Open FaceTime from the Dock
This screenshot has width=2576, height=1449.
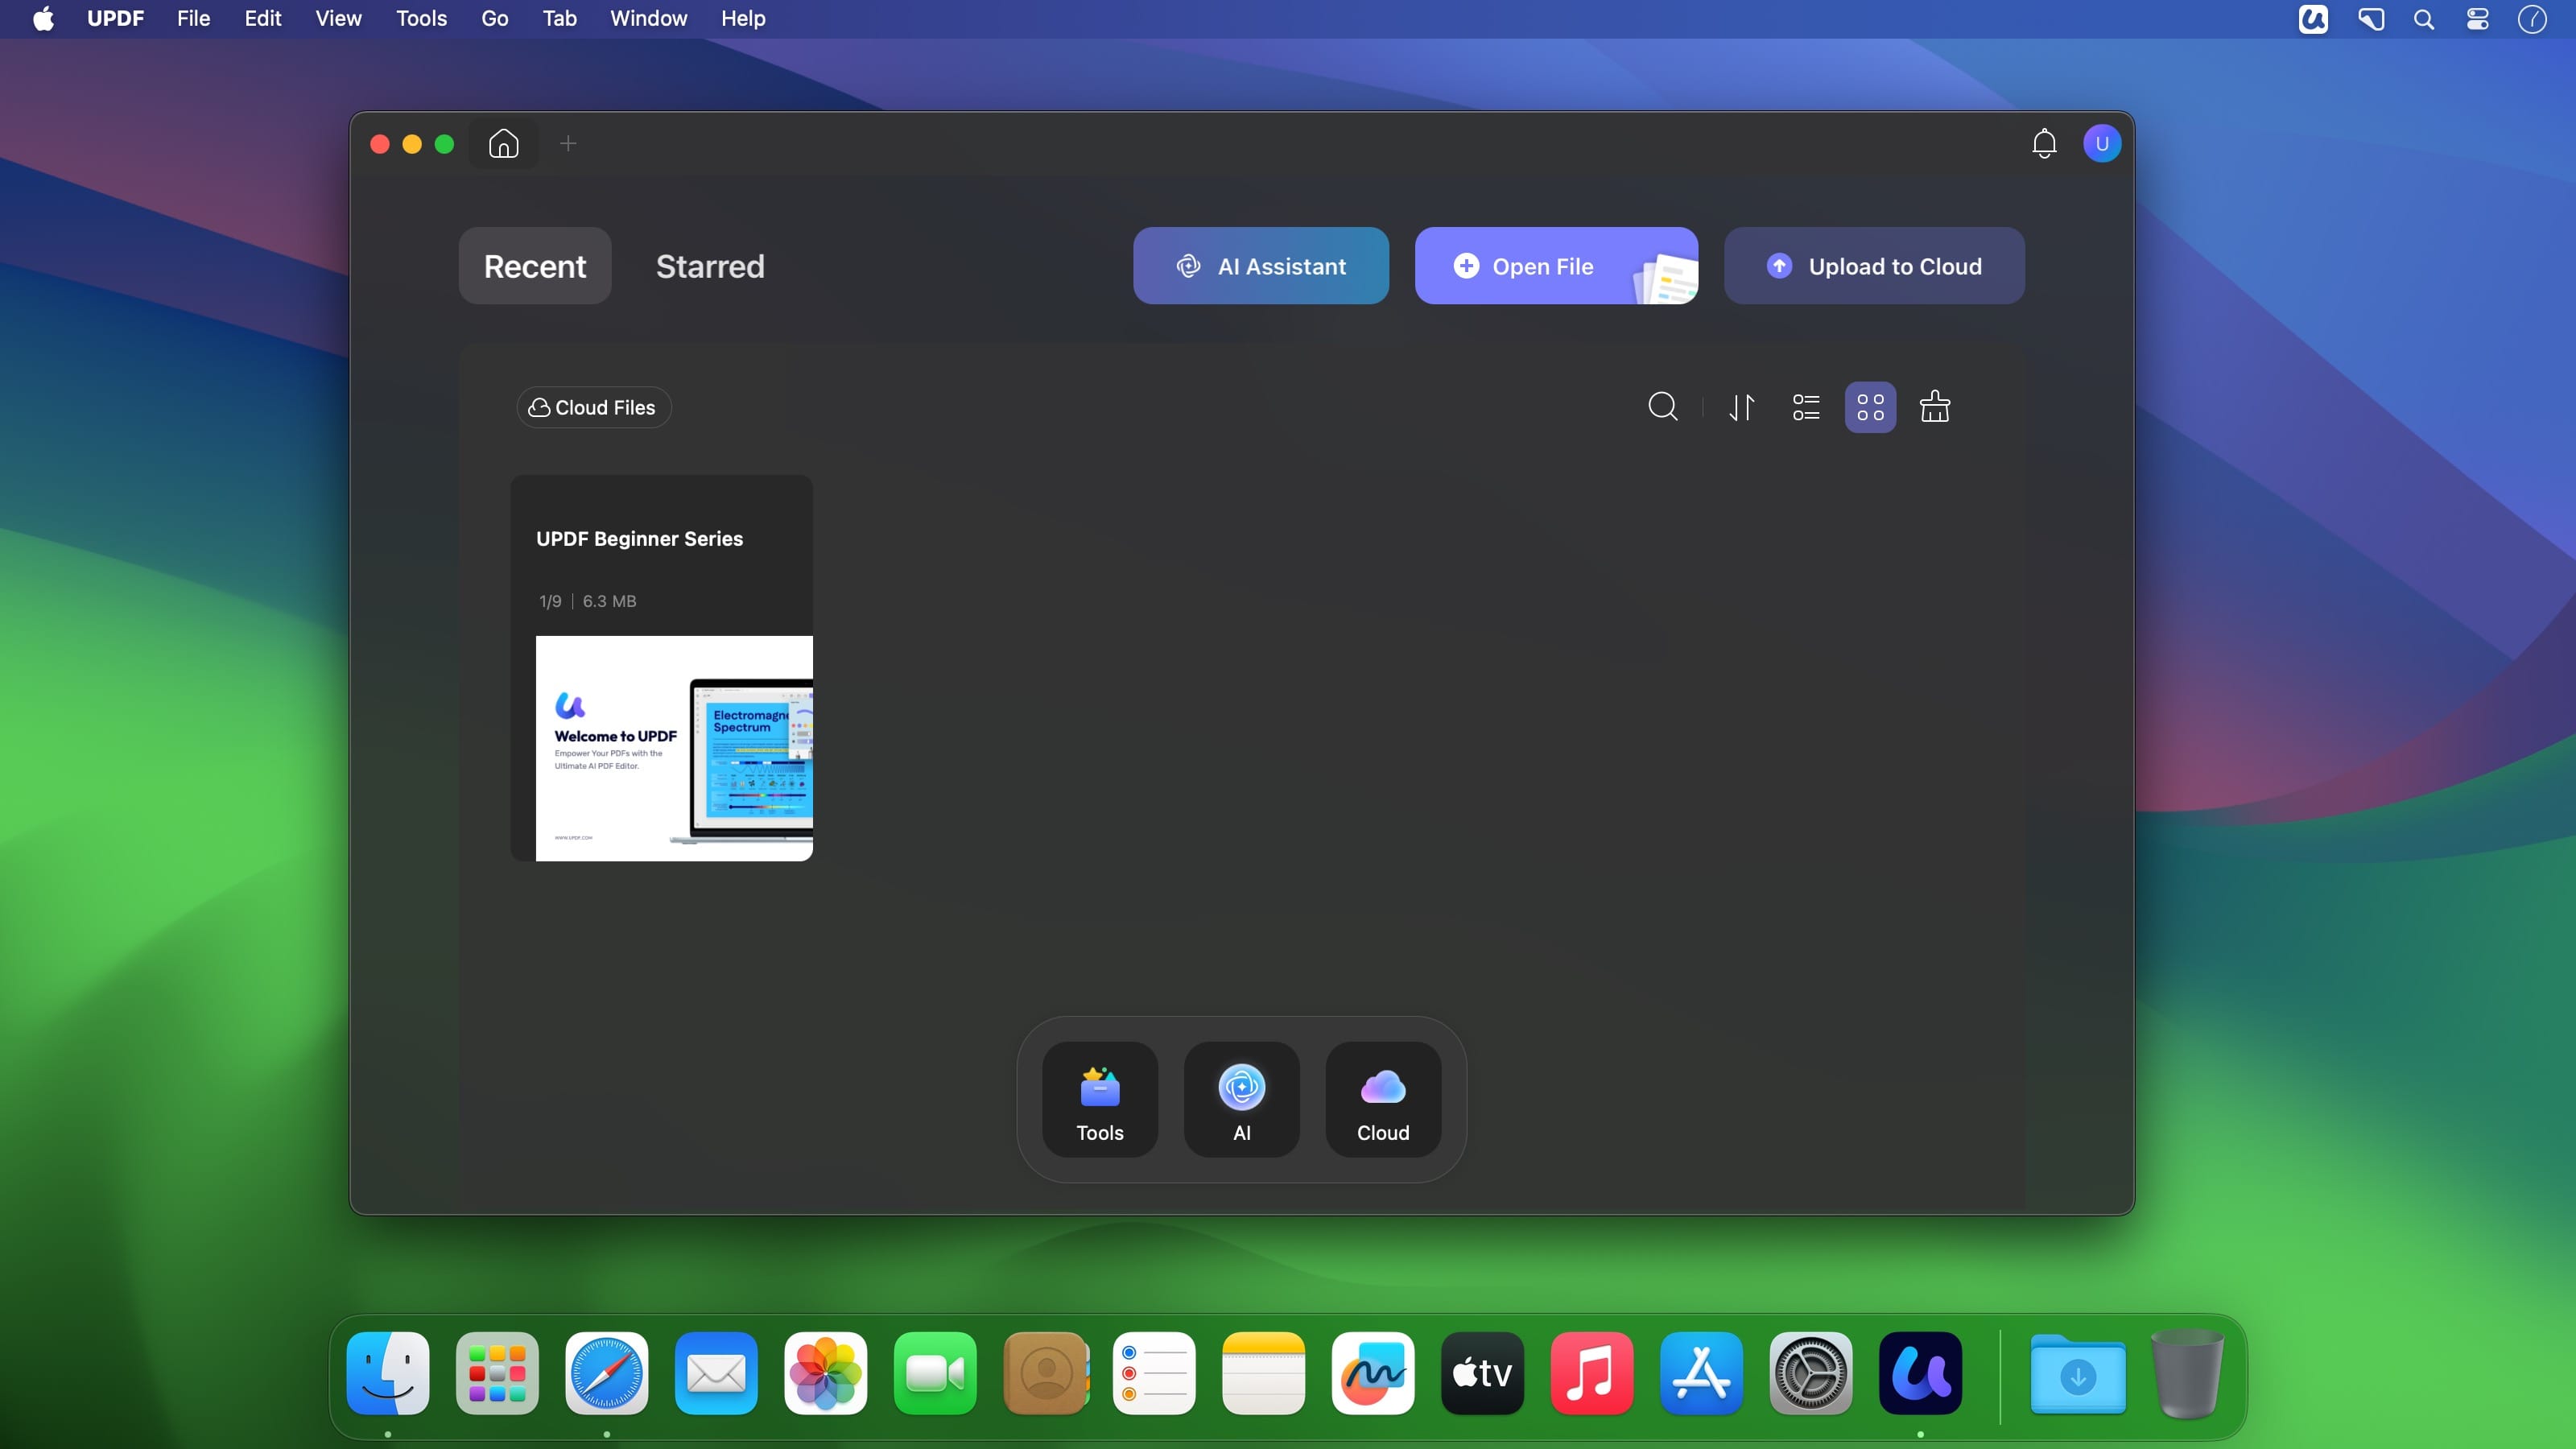(935, 1373)
